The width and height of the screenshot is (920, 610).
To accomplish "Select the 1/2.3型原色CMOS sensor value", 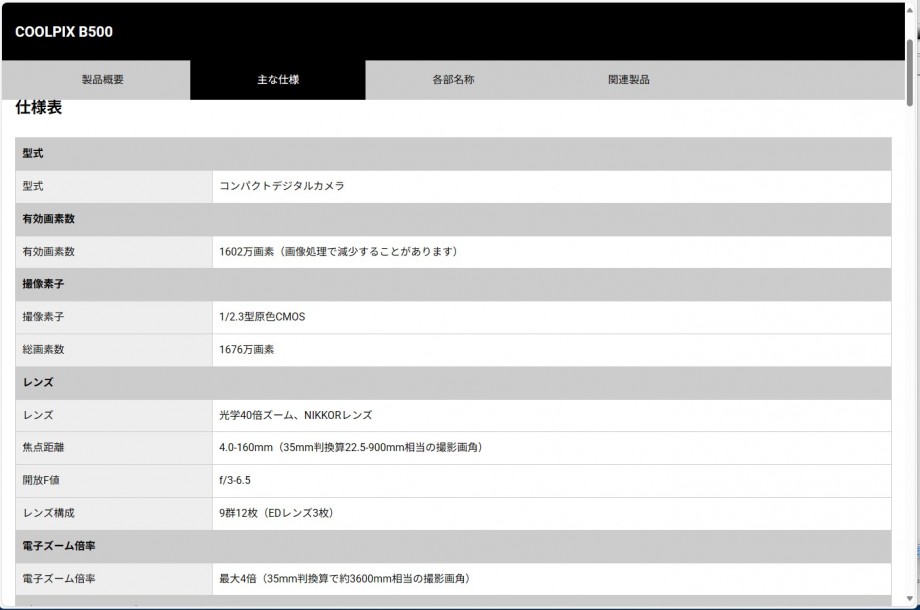I will point(262,317).
